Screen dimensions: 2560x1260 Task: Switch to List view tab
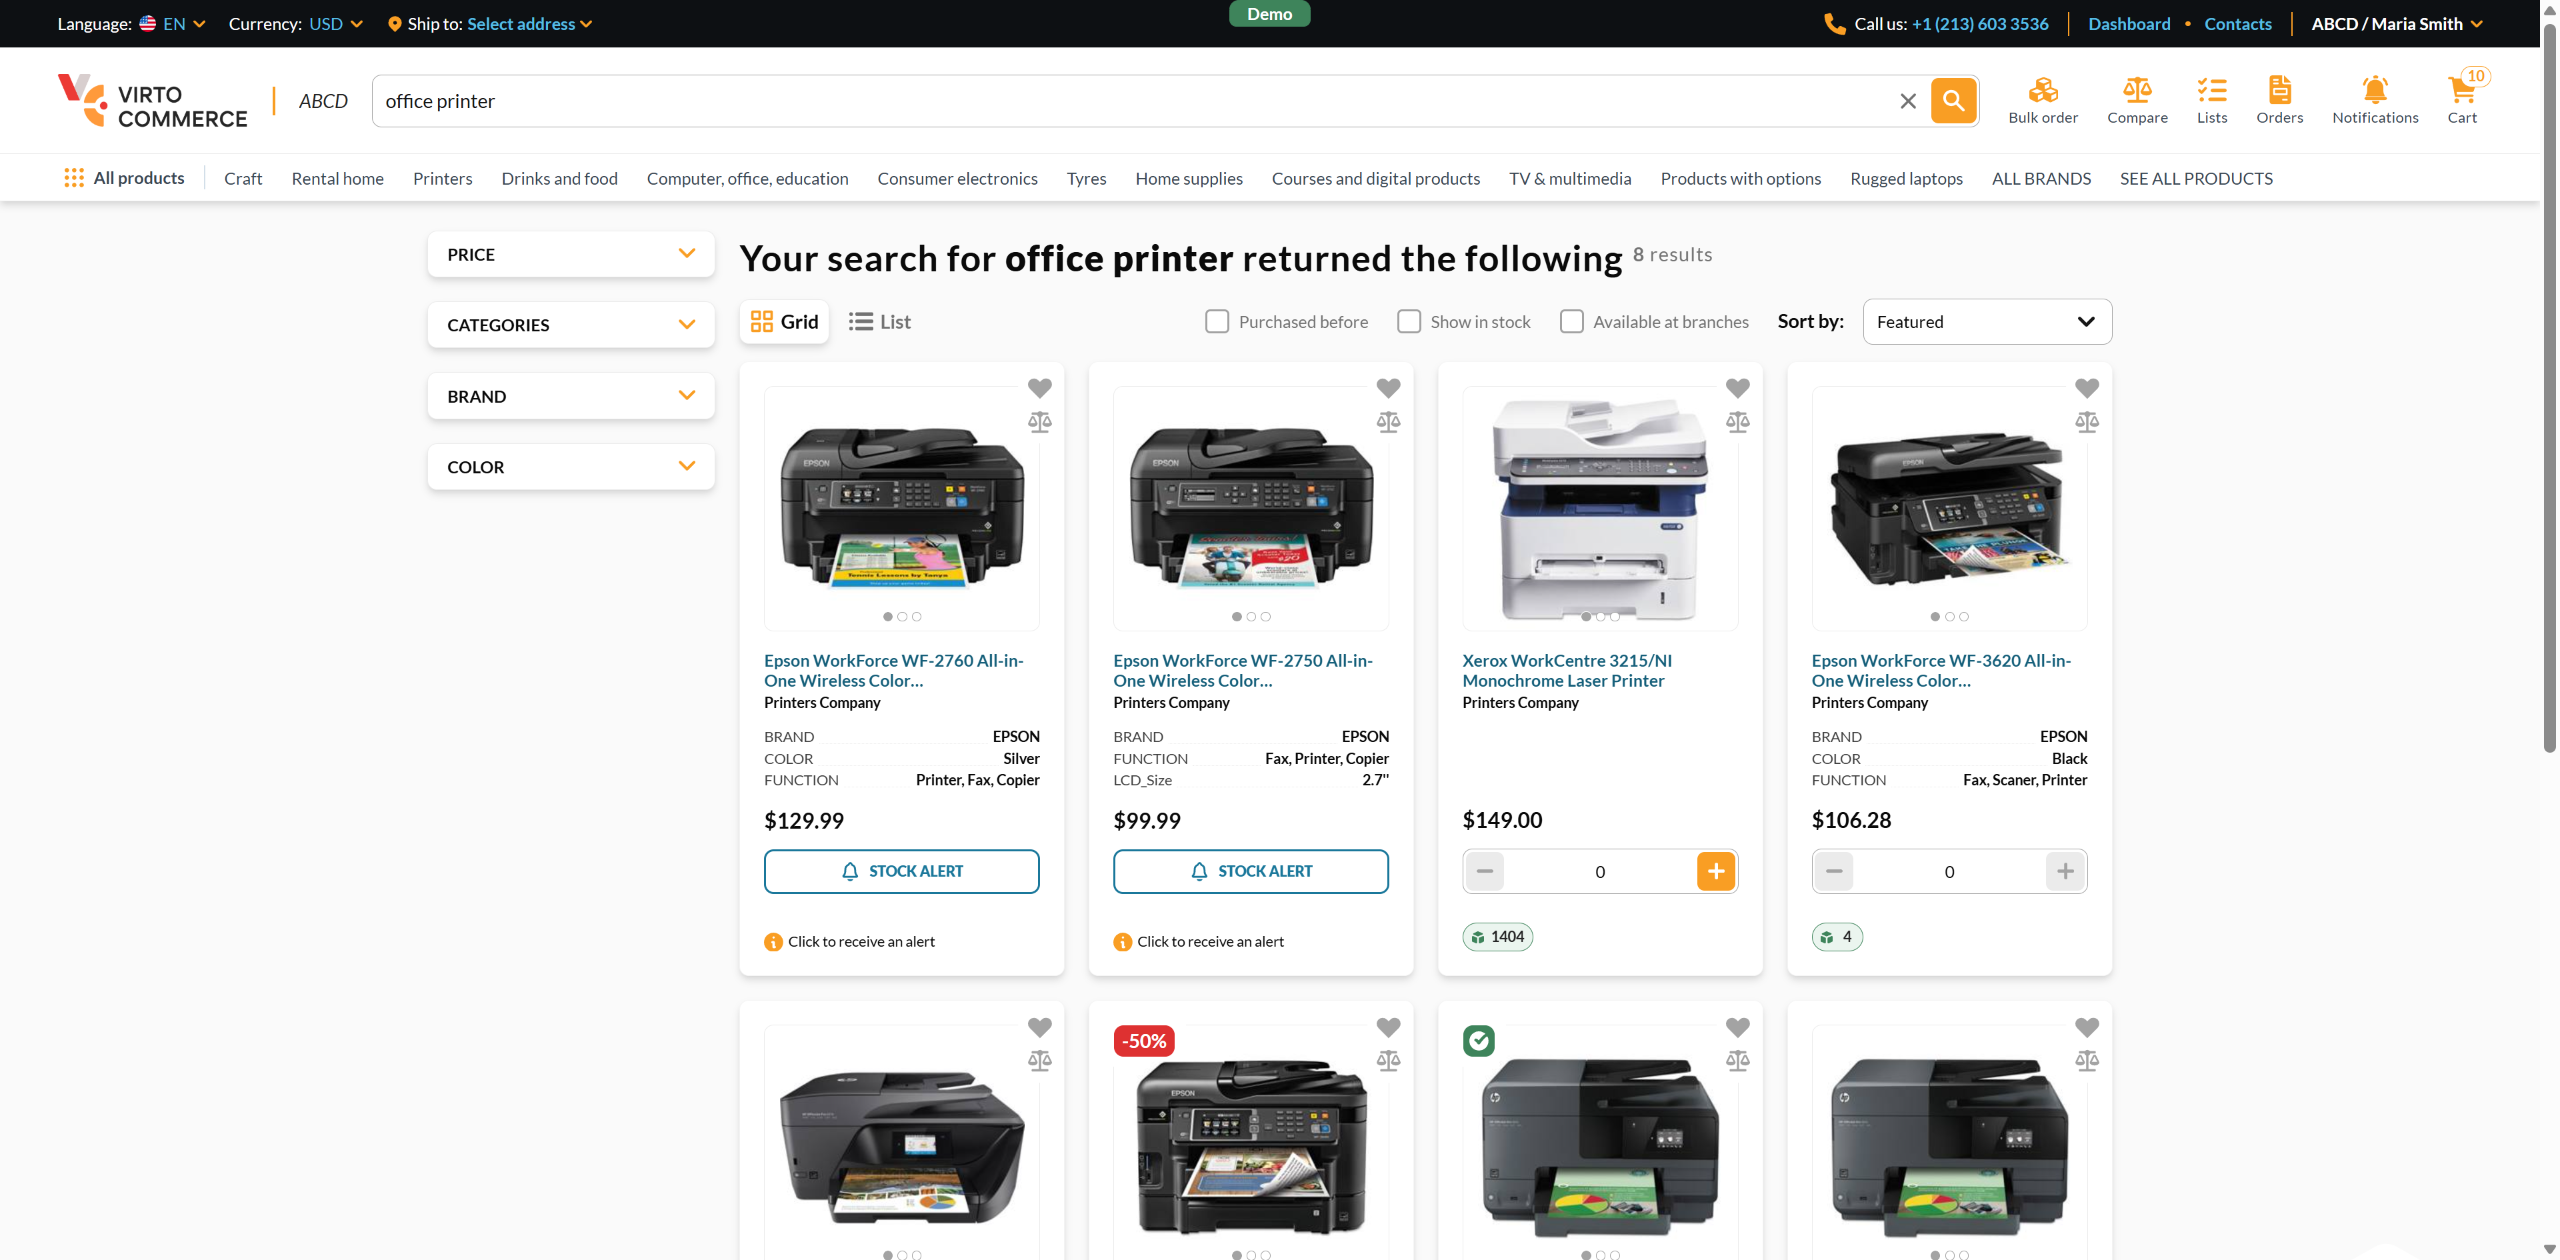click(x=880, y=322)
